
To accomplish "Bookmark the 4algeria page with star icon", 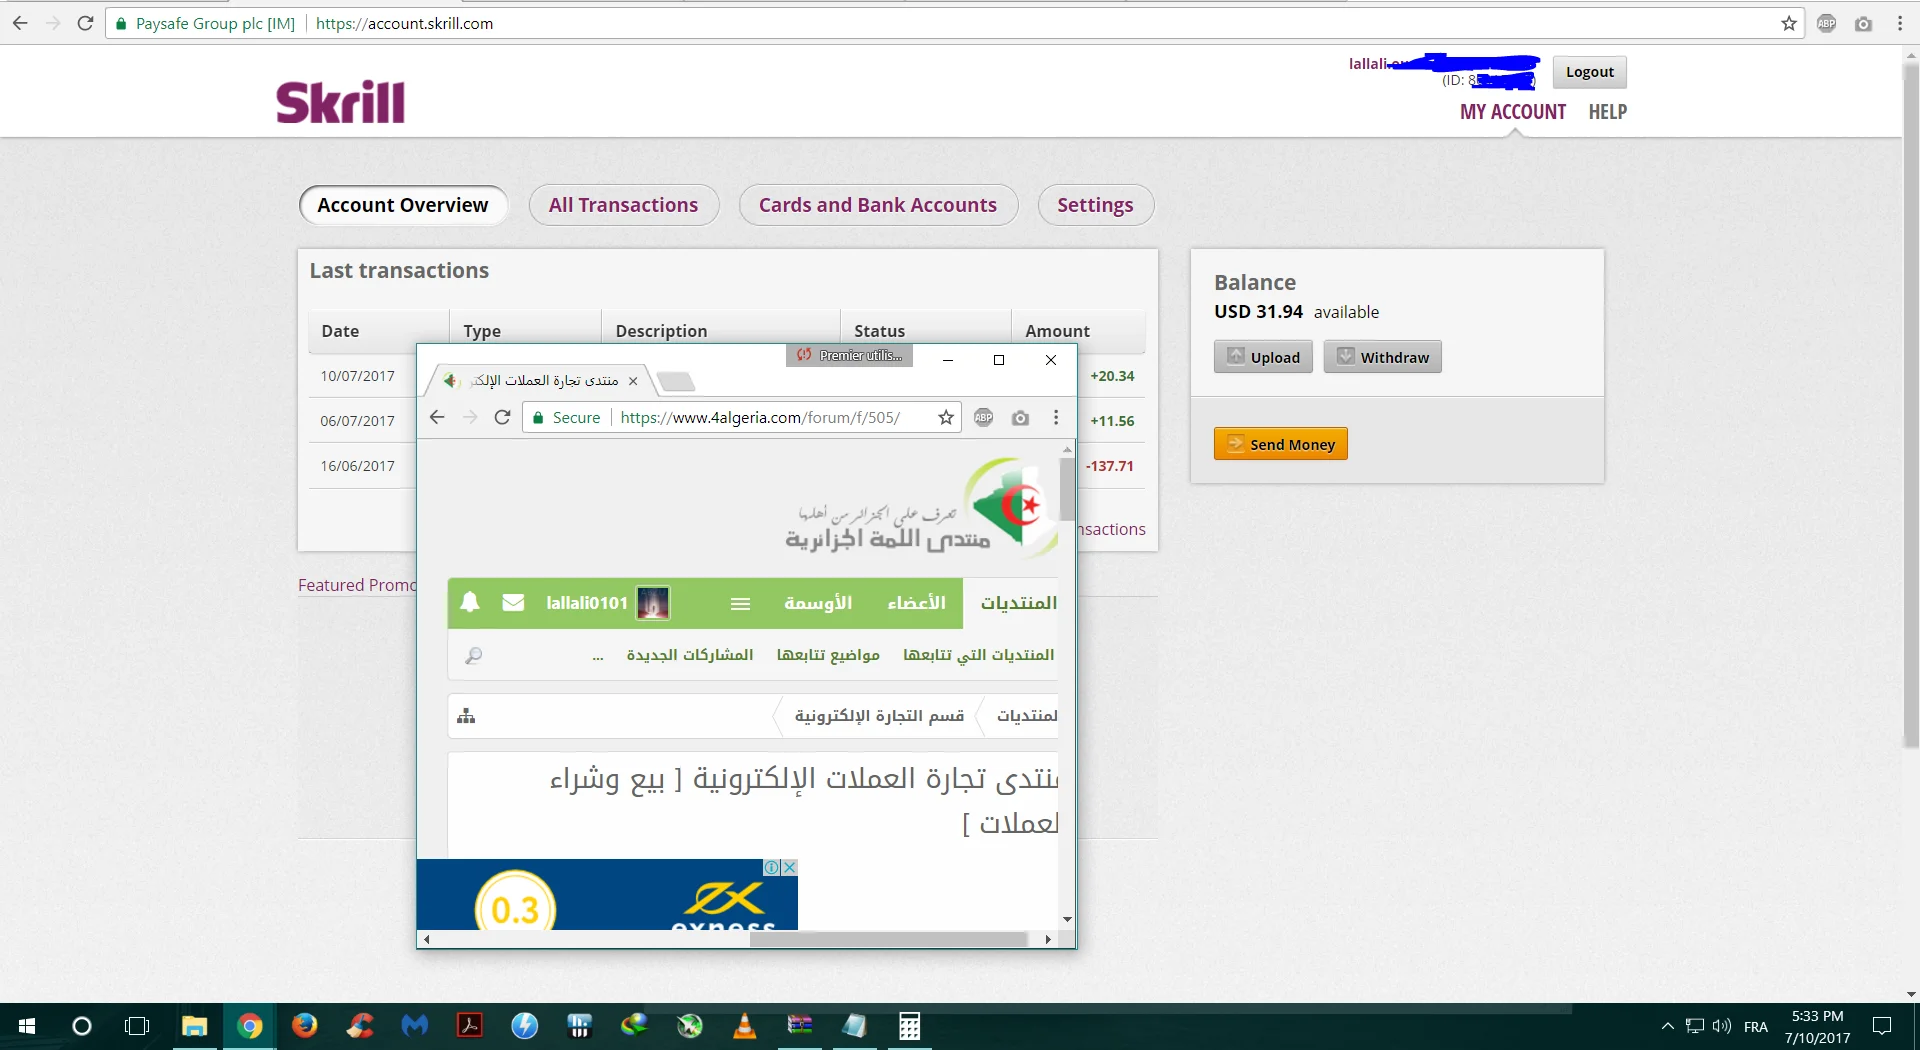I will (946, 418).
